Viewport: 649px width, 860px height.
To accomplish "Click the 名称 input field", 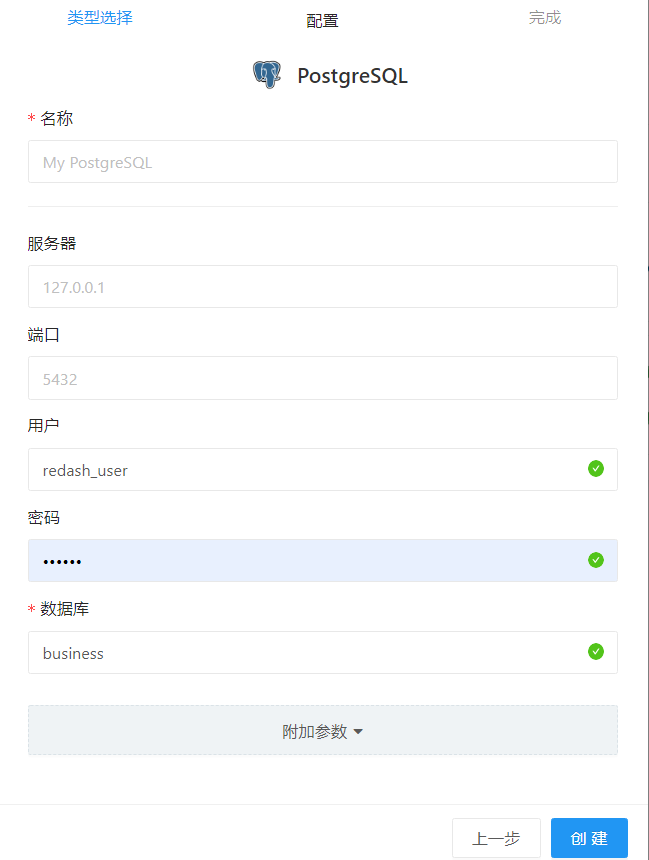I will [x=324, y=161].
